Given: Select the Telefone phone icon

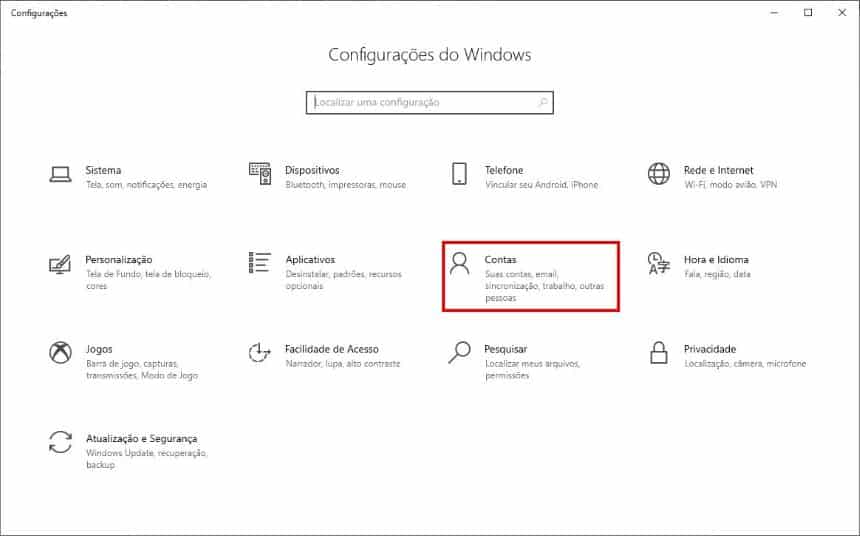Looking at the screenshot, I should [460, 173].
